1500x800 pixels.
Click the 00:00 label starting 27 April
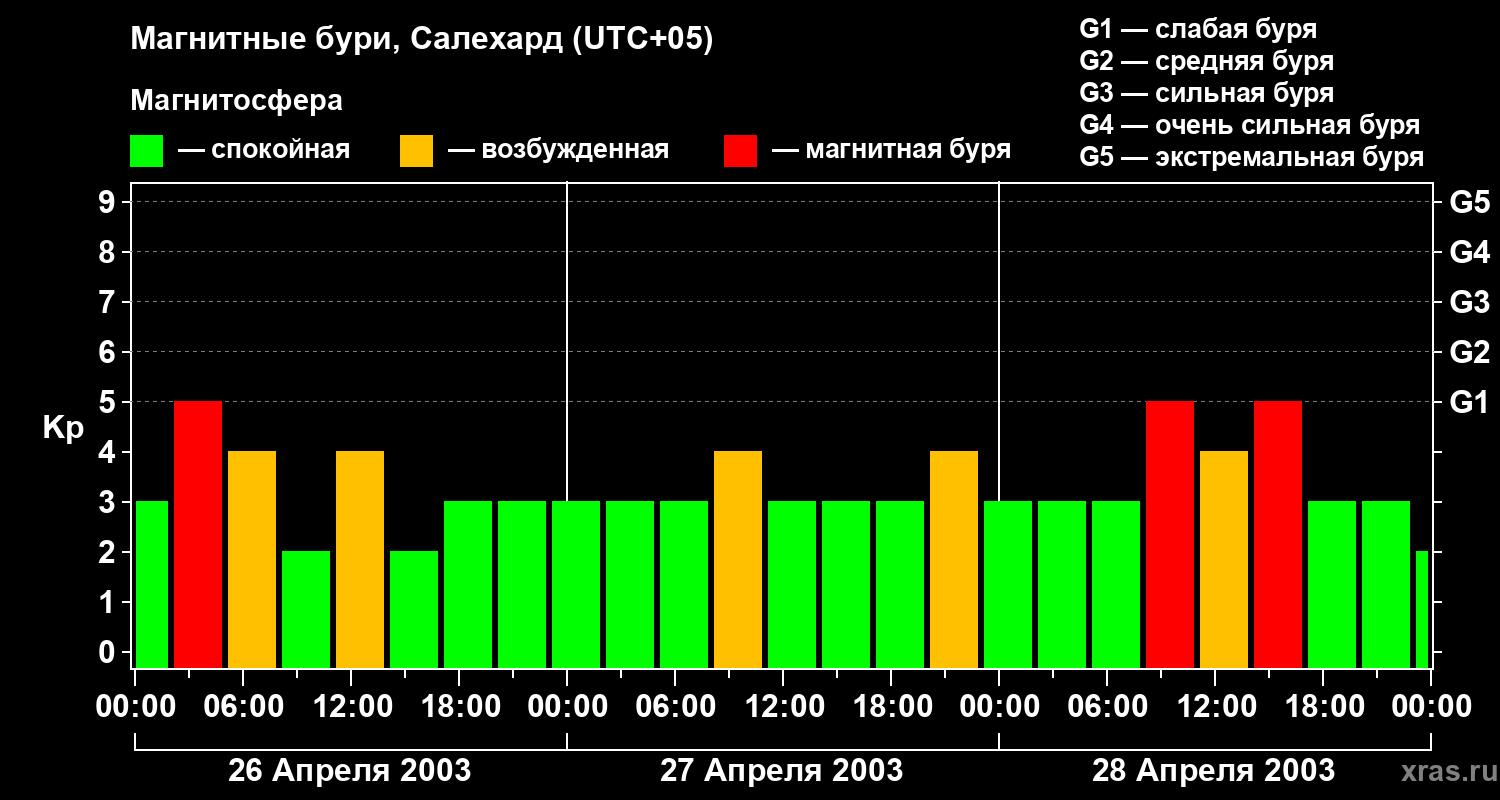568,706
